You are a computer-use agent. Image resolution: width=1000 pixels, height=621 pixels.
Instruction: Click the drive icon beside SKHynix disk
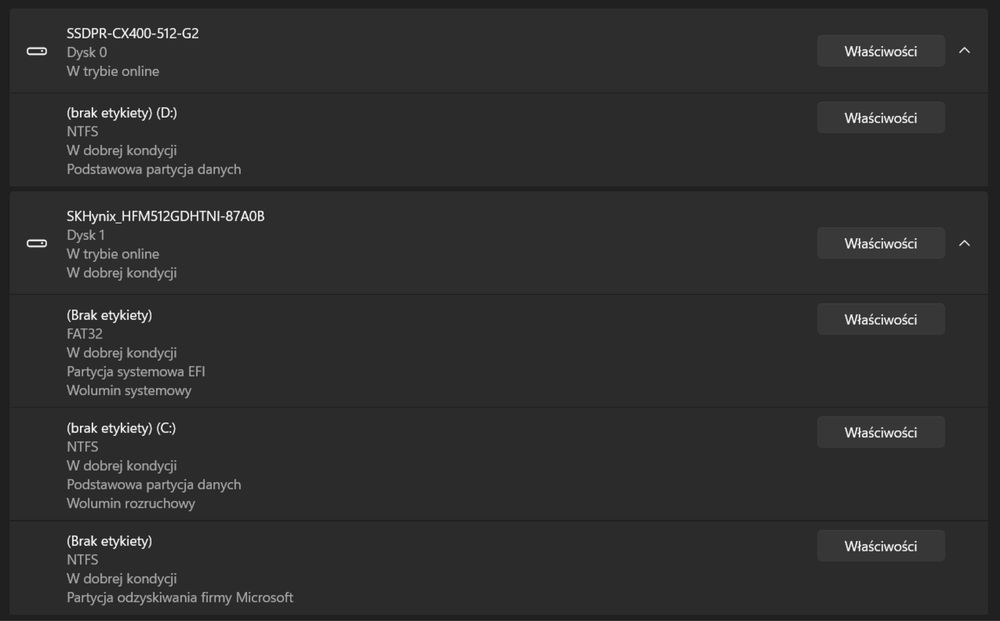(36, 244)
